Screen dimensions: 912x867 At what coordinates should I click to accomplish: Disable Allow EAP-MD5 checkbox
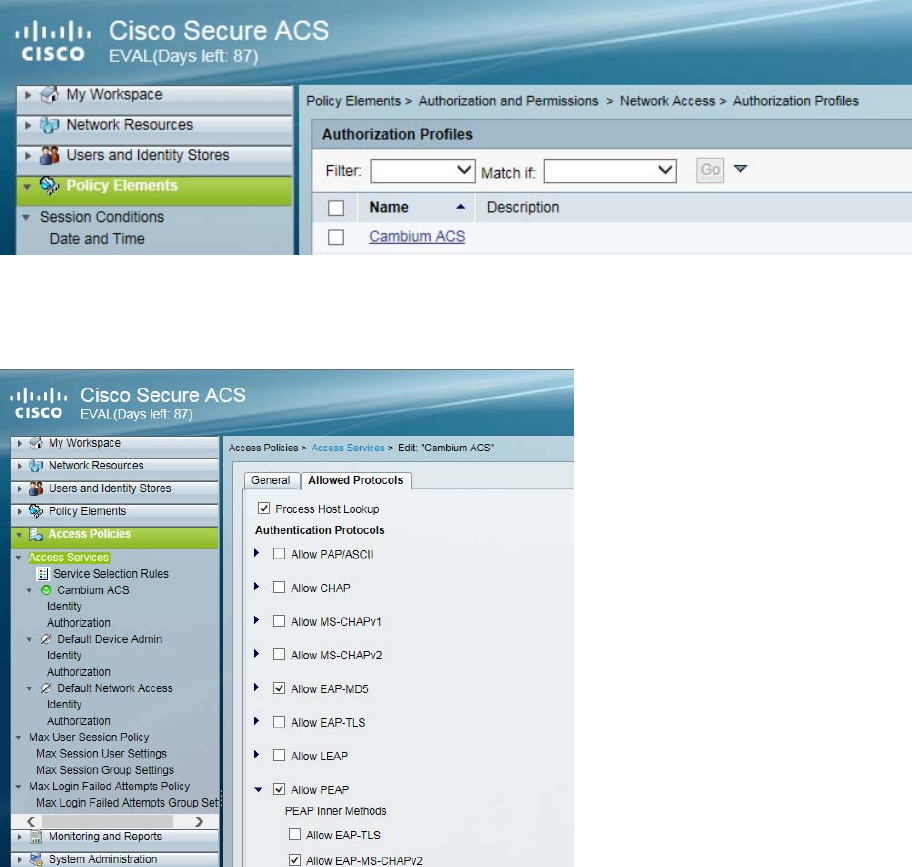pos(279,688)
